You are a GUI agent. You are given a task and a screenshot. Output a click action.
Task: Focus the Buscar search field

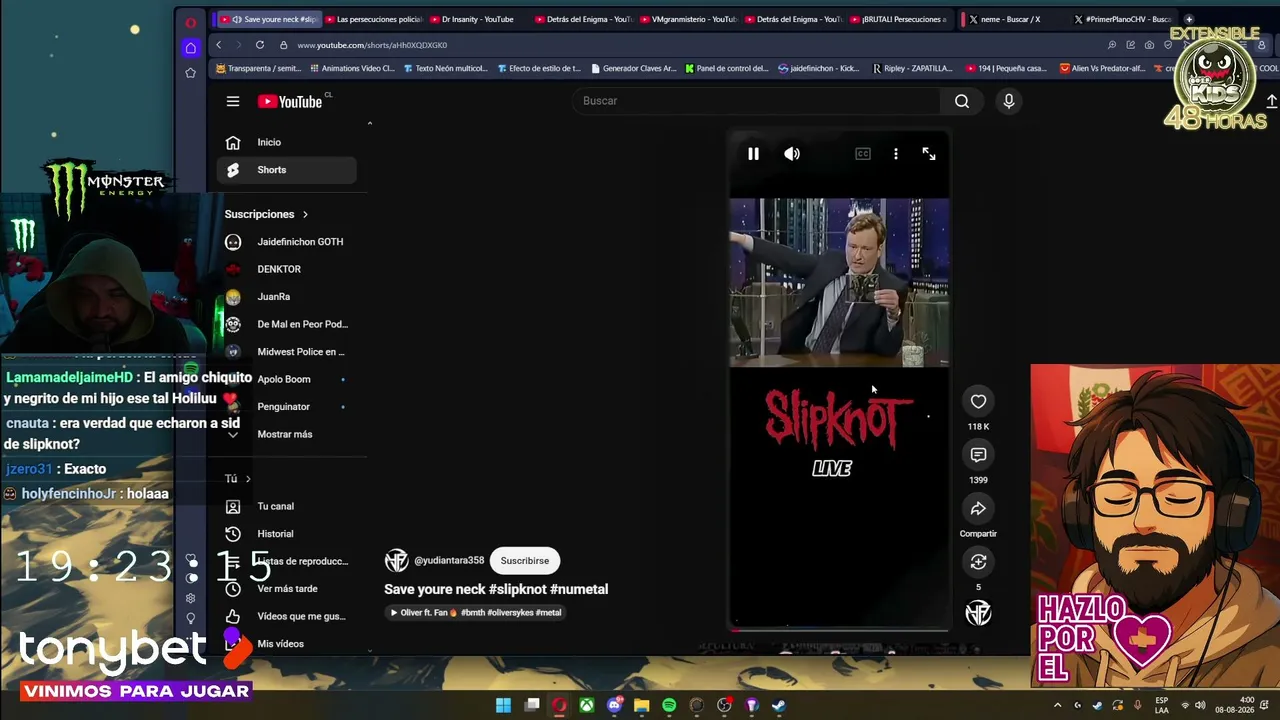coord(755,101)
